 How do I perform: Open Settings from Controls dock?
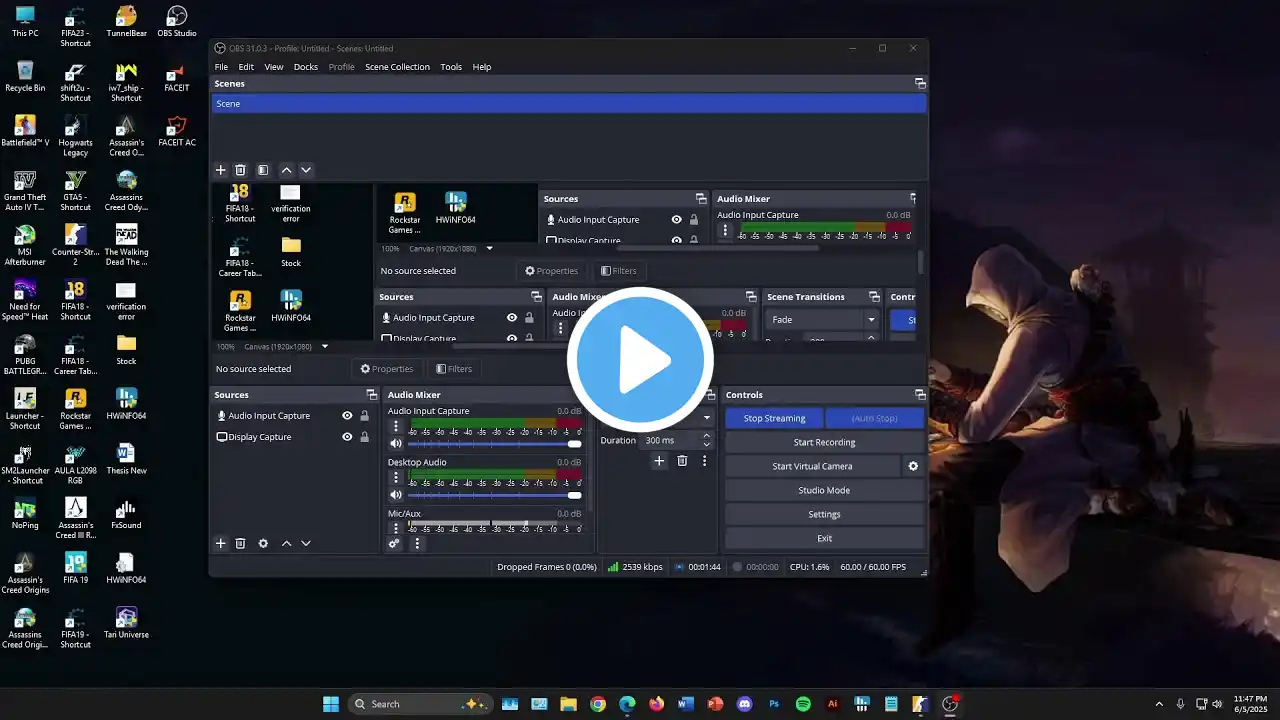[824, 514]
